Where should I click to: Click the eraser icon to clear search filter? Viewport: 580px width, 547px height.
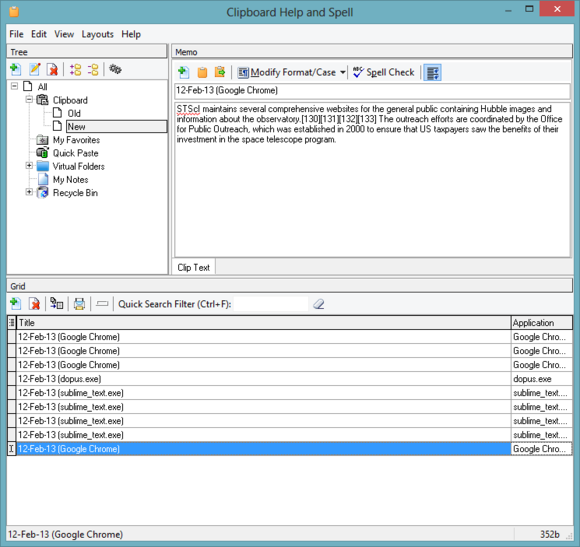click(x=318, y=304)
